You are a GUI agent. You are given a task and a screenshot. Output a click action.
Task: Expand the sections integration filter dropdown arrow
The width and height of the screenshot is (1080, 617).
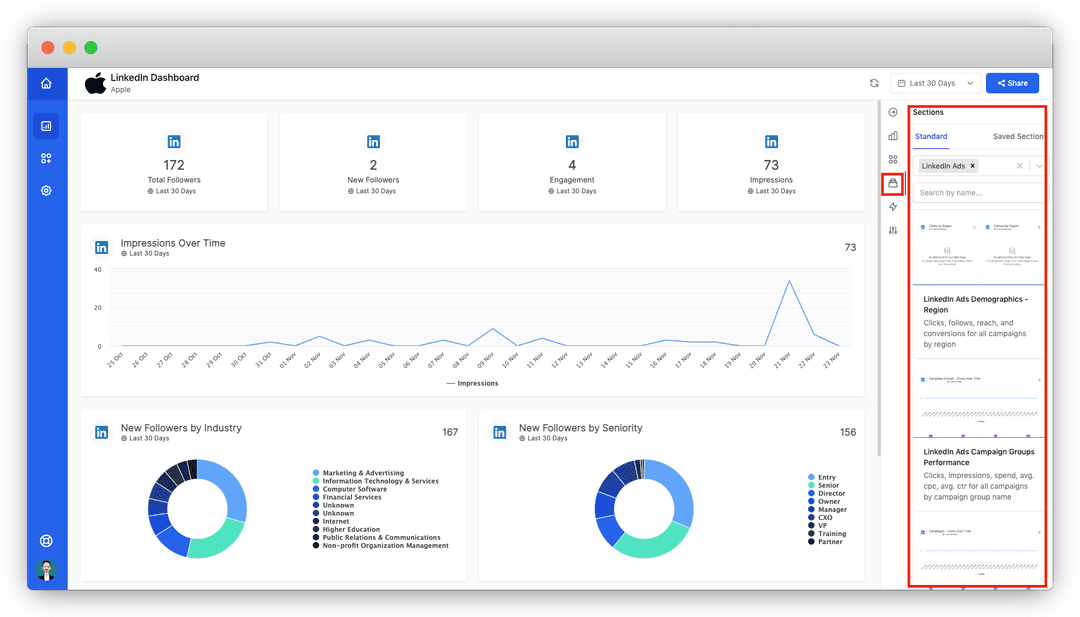1039,166
